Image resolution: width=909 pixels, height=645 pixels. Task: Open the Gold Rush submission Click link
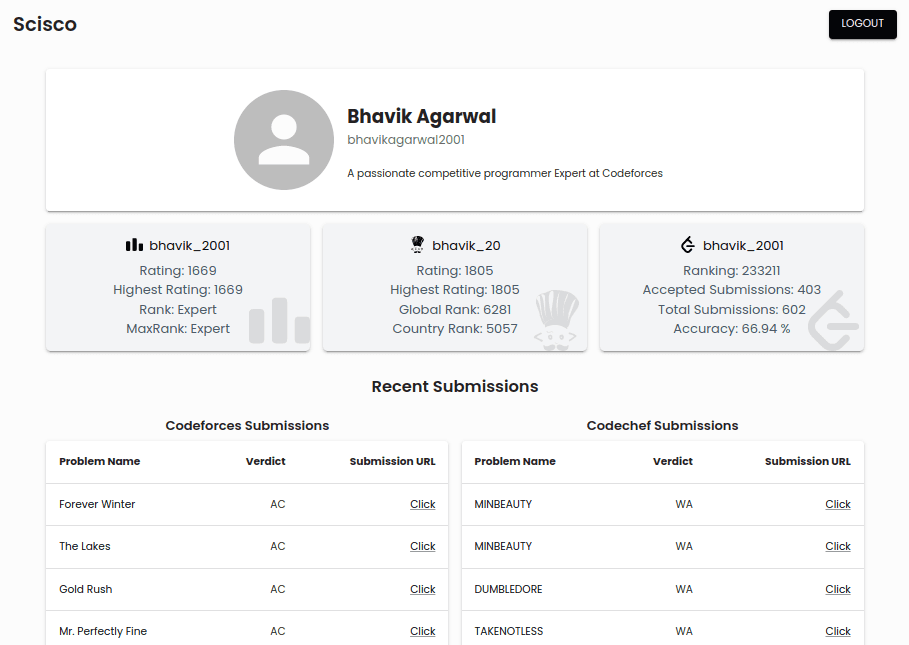(x=422, y=589)
